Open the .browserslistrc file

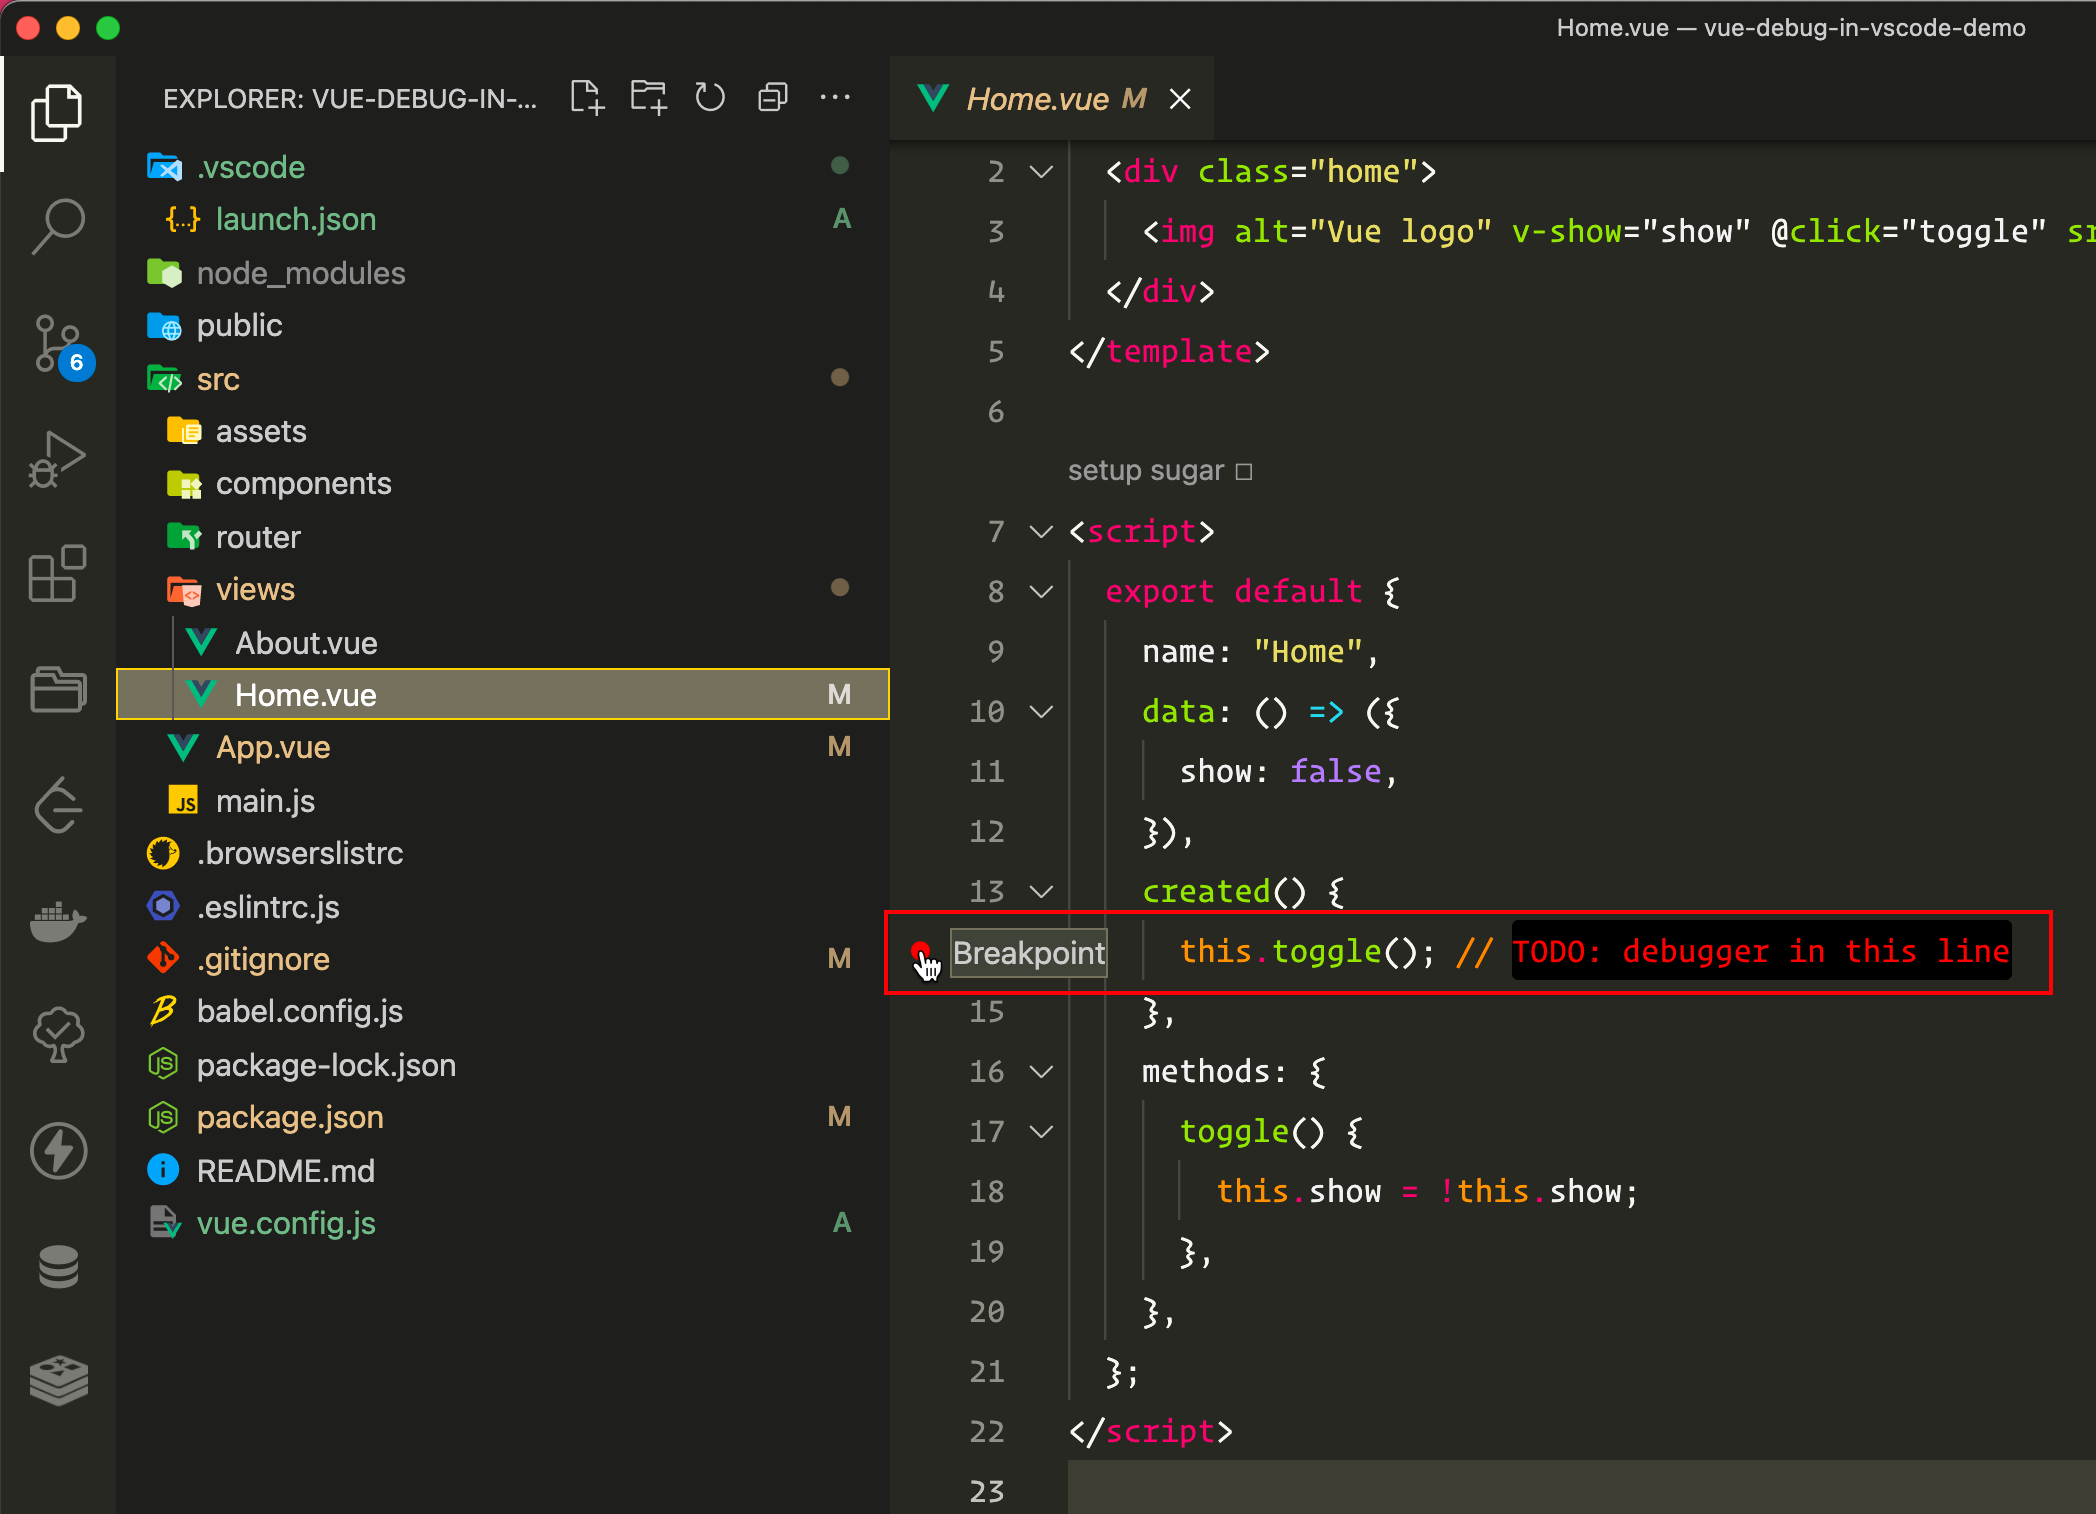503,853
